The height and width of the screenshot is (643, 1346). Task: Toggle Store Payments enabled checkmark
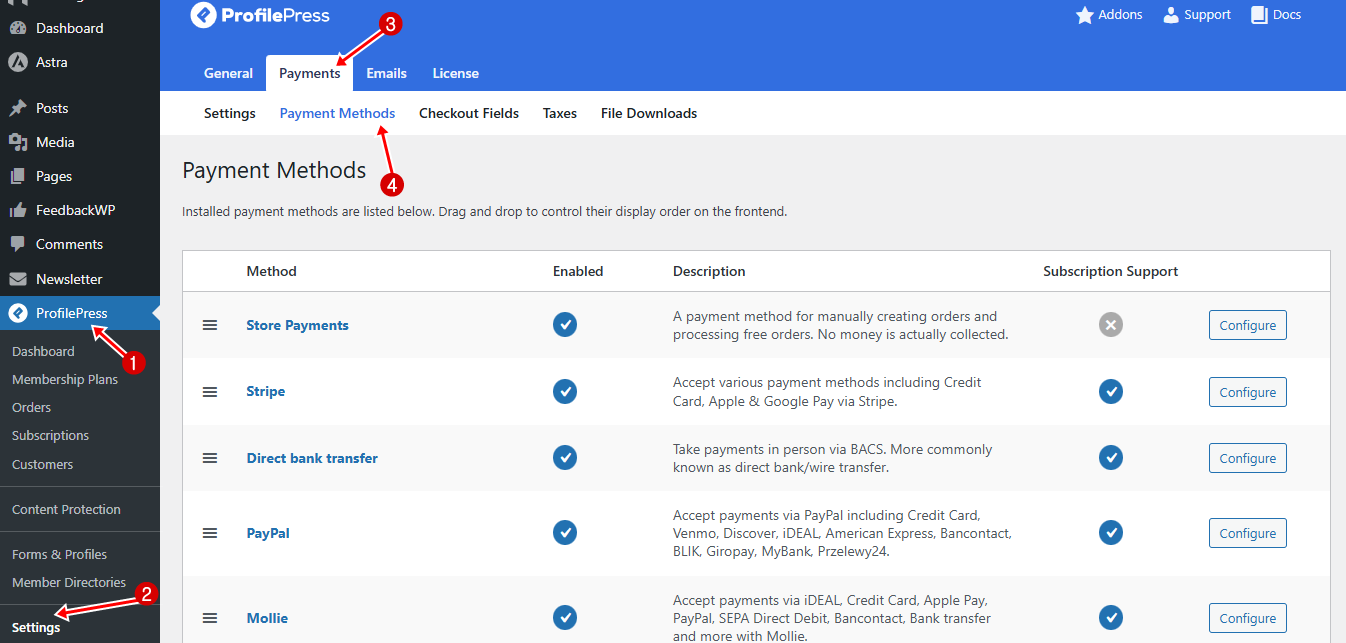tap(565, 324)
